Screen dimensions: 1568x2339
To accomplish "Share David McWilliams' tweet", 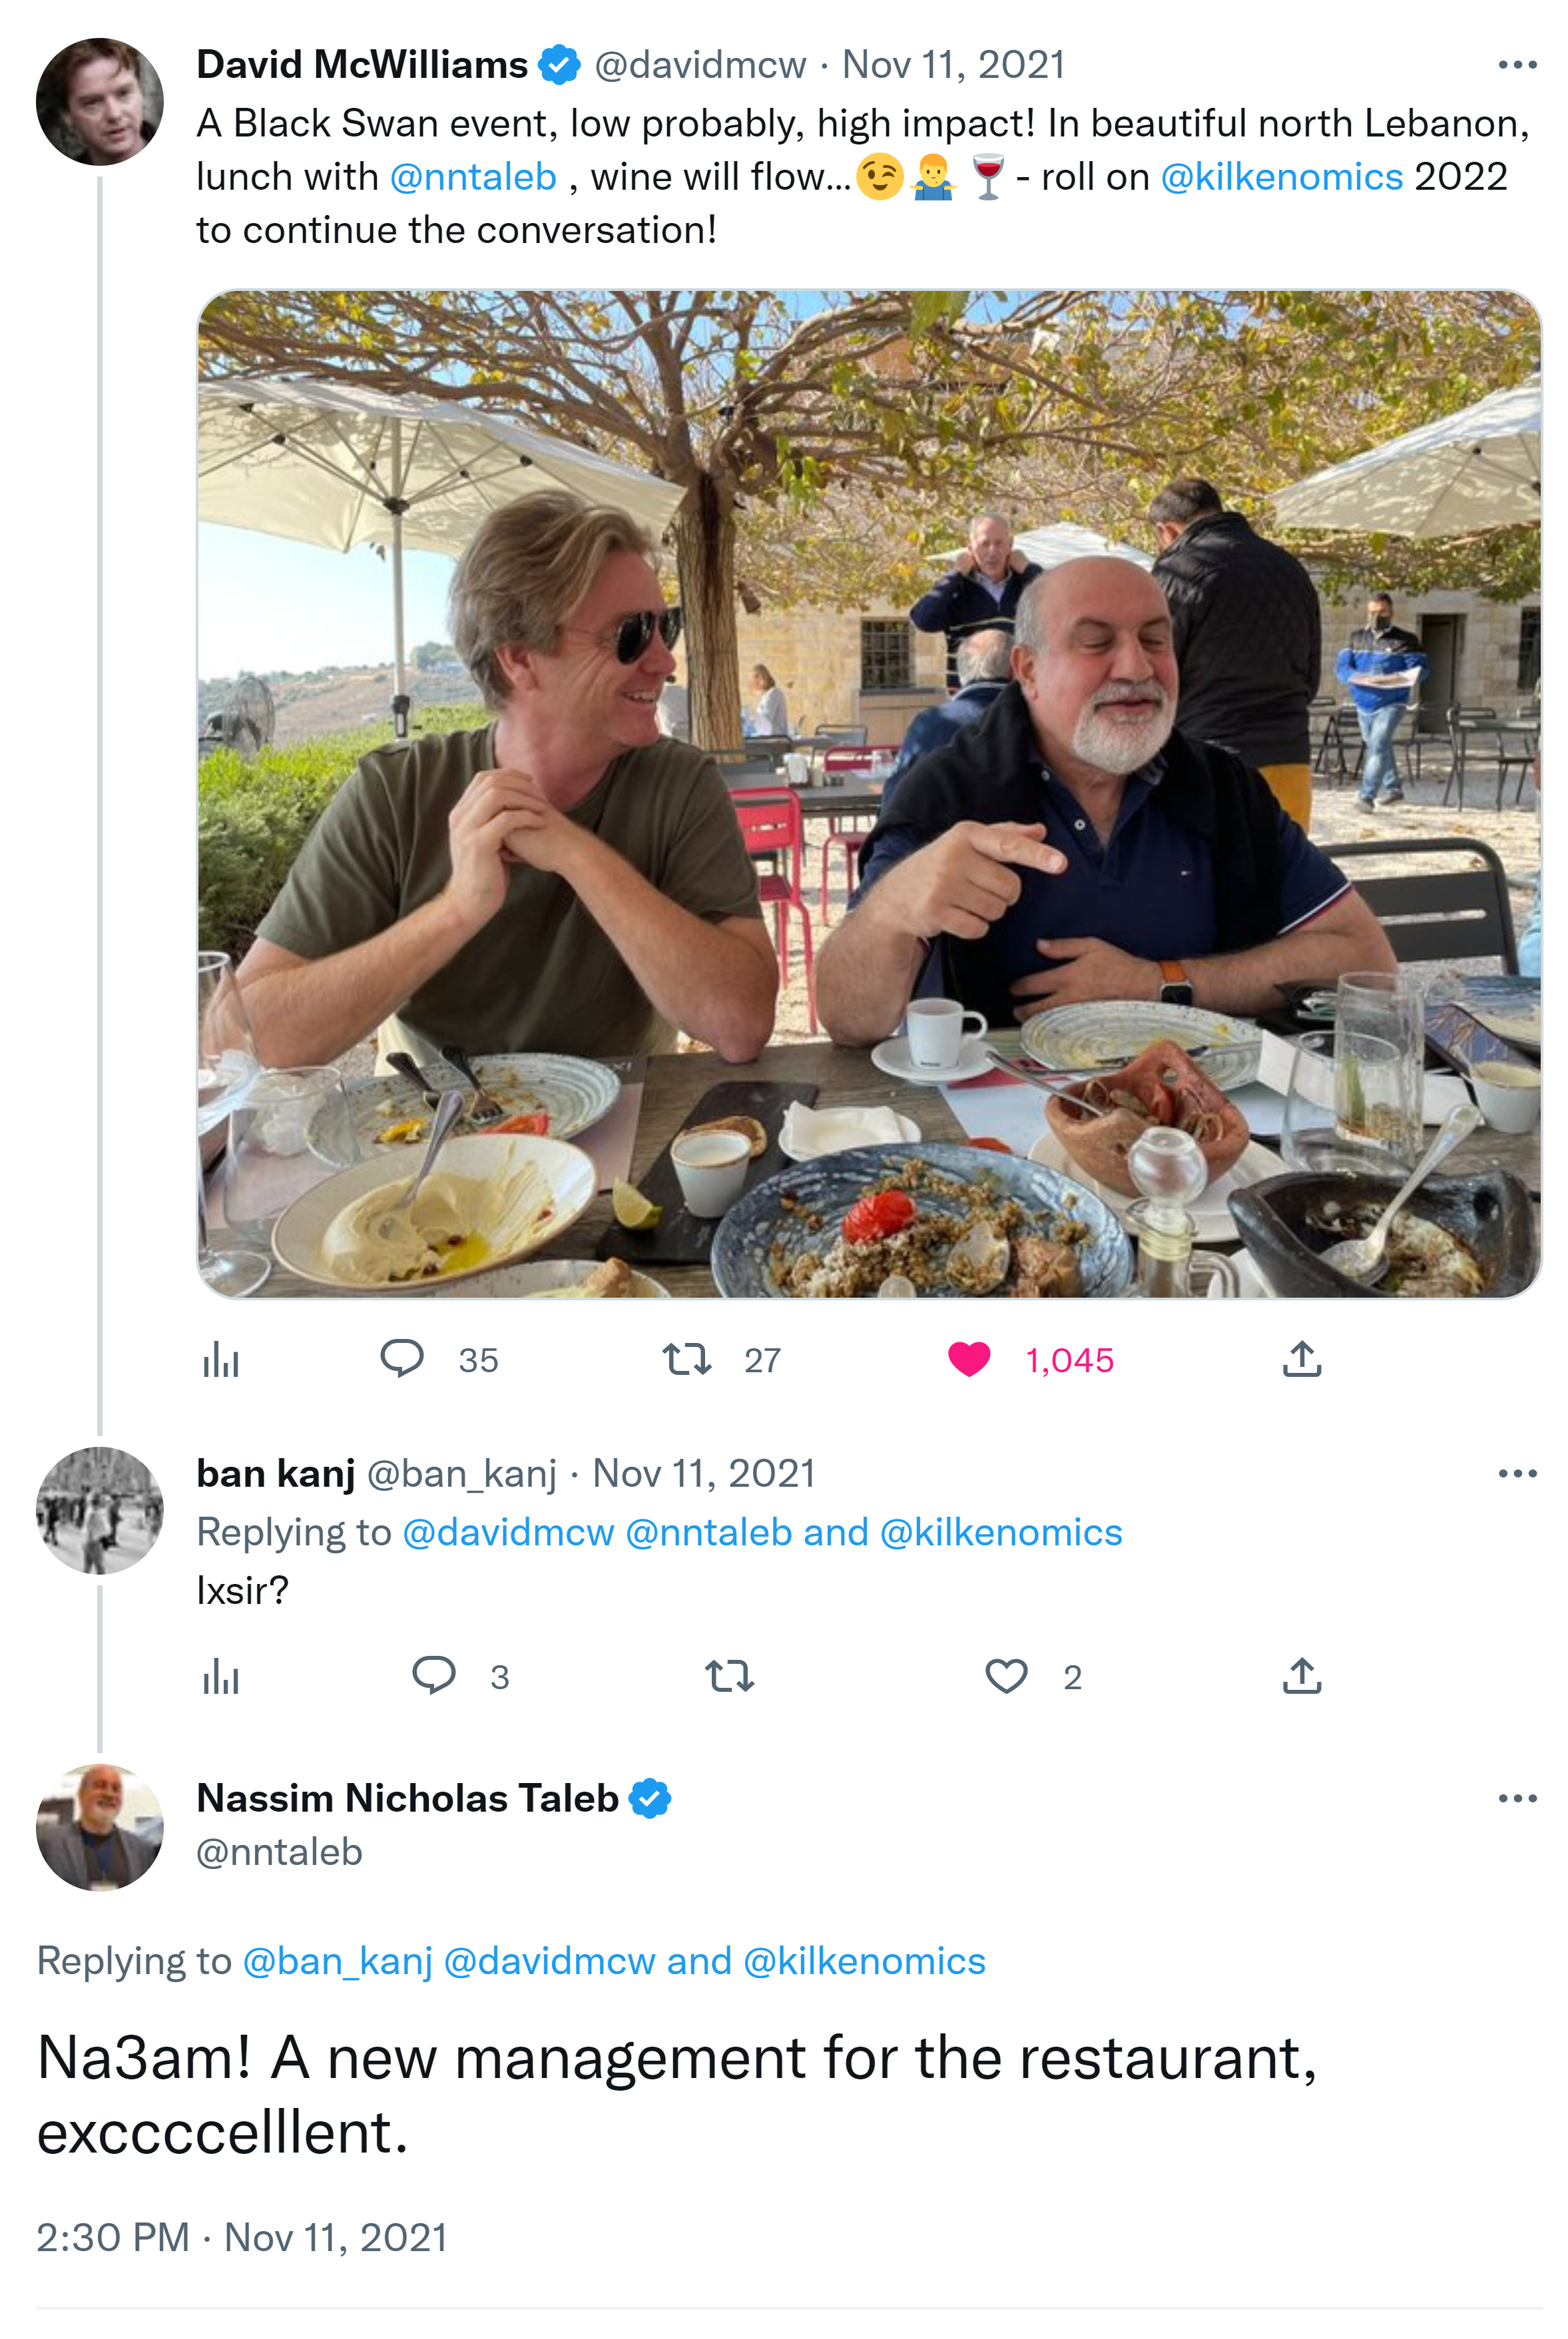I will [x=1301, y=1359].
